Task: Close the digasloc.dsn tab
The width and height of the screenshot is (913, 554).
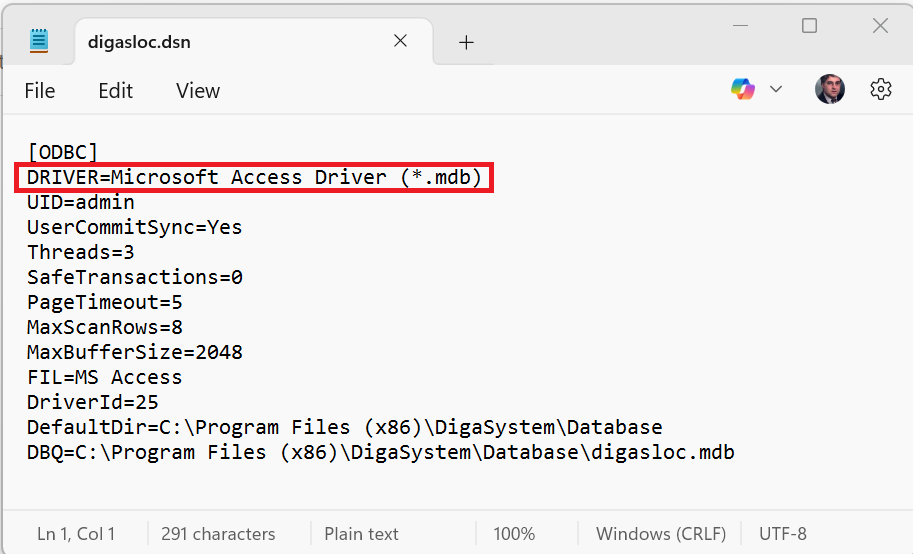Action: pyautogui.click(x=400, y=41)
